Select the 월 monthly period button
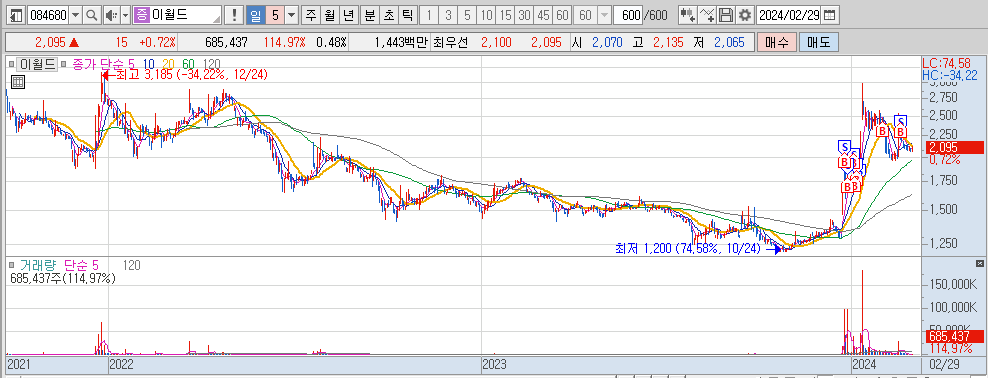 330,14
